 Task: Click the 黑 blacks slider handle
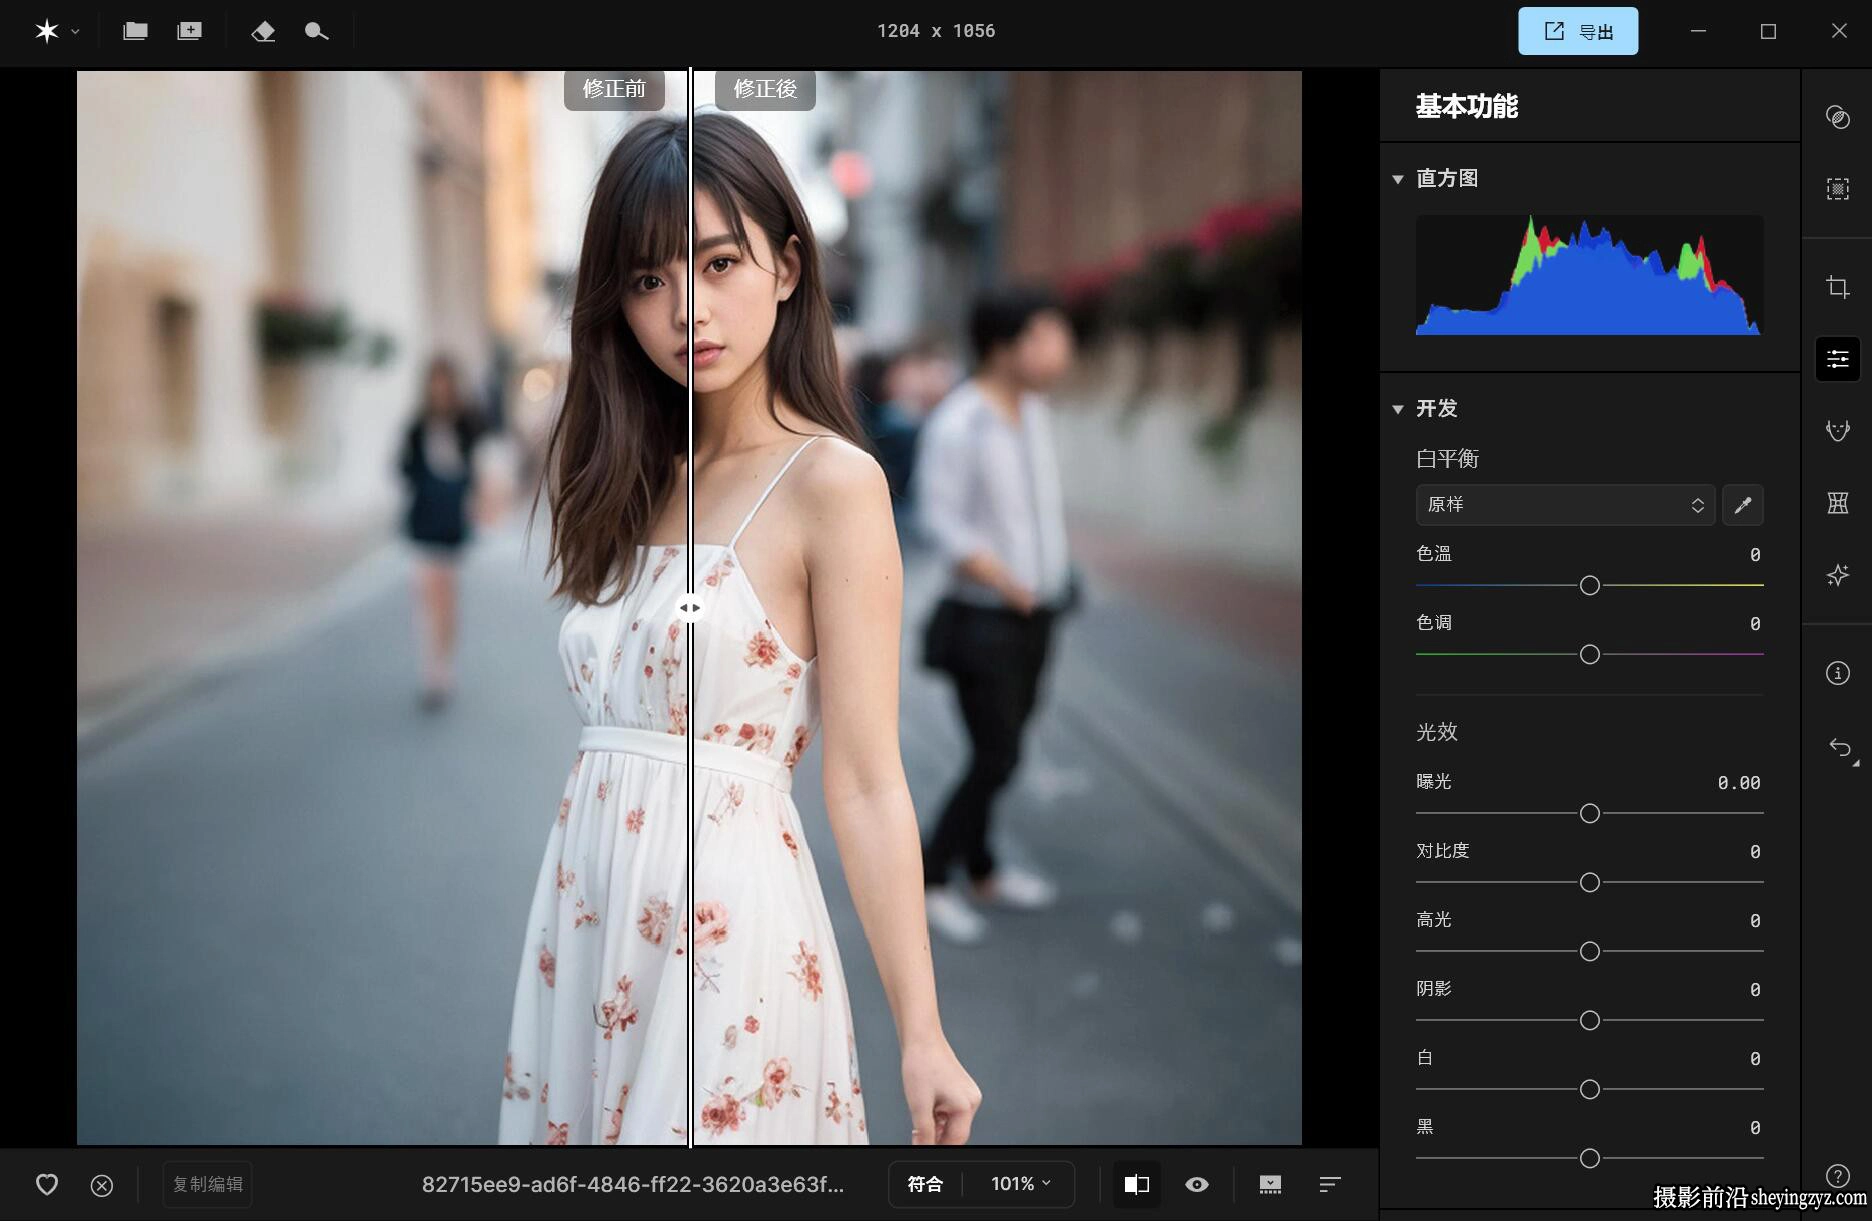(x=1589, y=1158)
